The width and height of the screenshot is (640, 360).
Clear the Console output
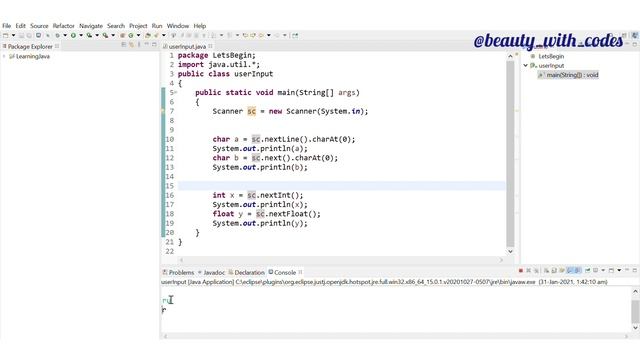click(547, 271)
